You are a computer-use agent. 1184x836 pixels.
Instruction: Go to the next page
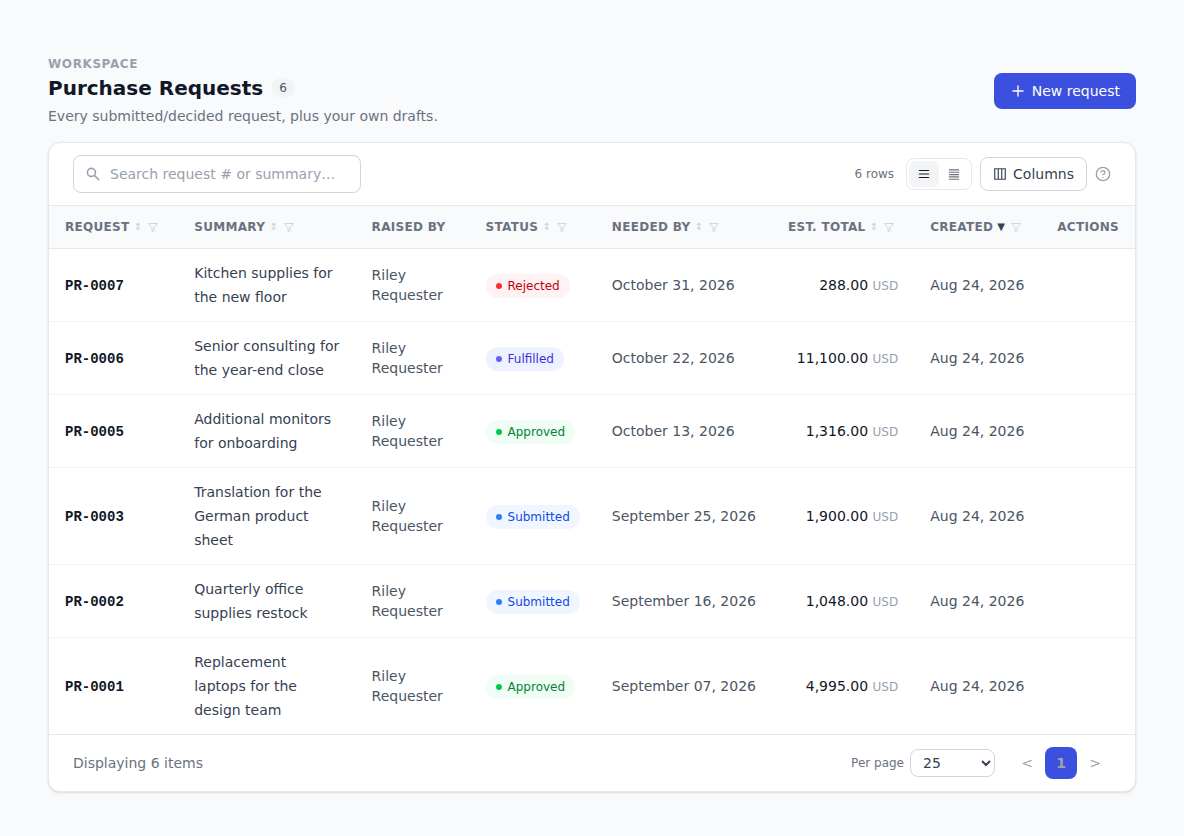(1095, 764)
